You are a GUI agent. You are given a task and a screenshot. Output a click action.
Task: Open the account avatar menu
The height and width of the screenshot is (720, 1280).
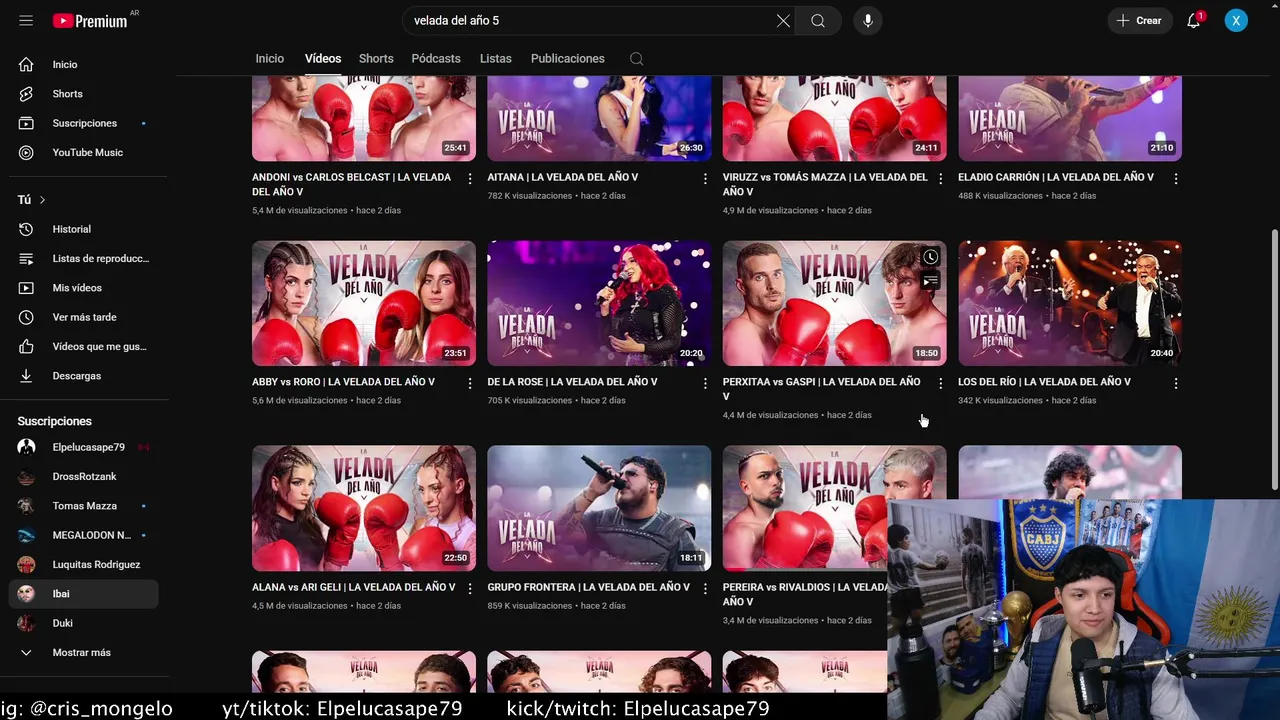pyautogui.click(x=1236, y=20)
